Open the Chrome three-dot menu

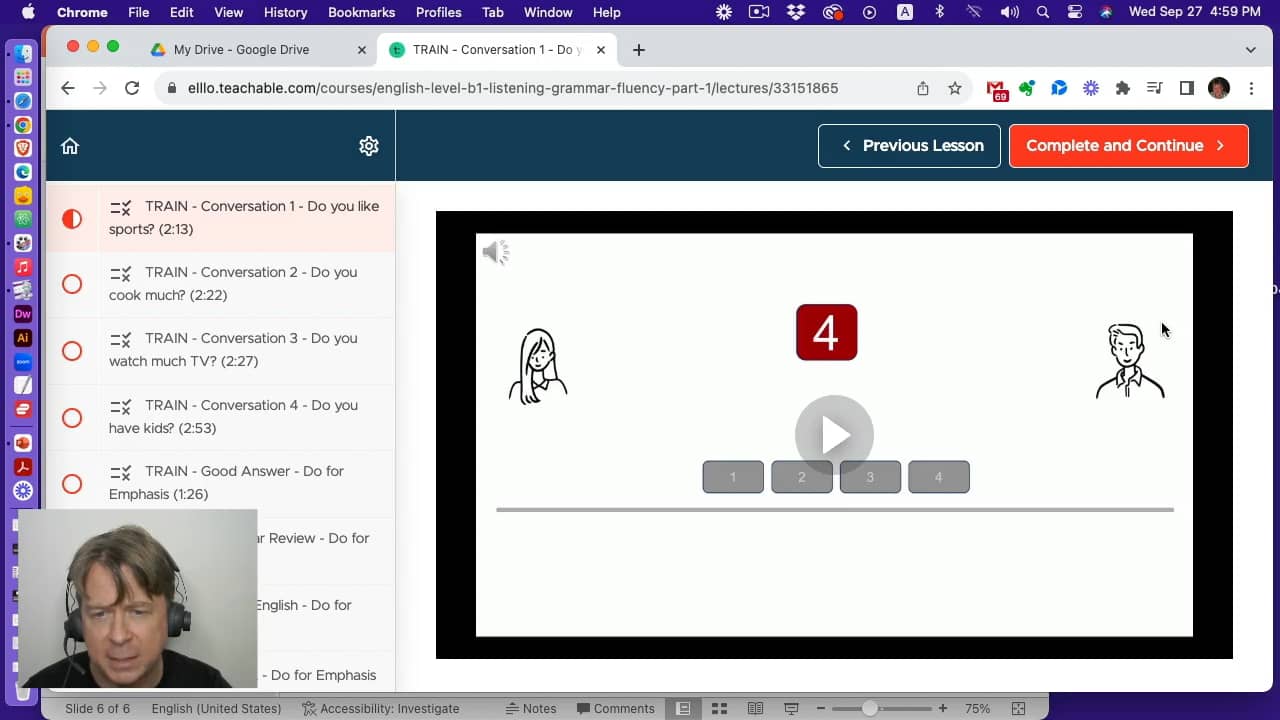click(x=1251, y=88)
